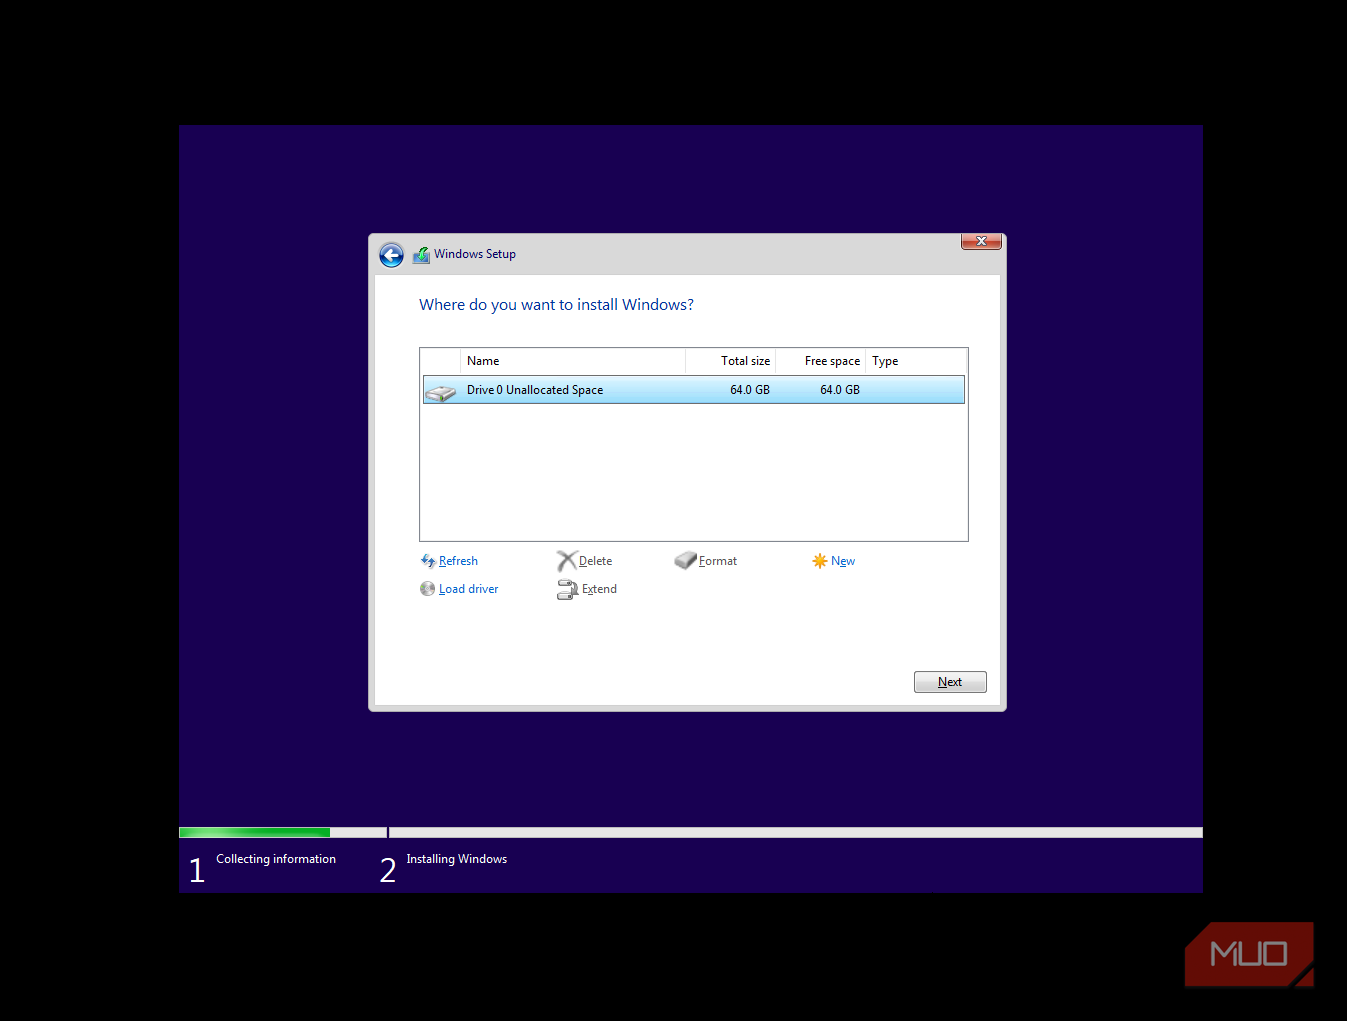Select Drive 0 Unallocated Space row
This screenshot has height=1021, width=1347.
(x=694, y=390)
